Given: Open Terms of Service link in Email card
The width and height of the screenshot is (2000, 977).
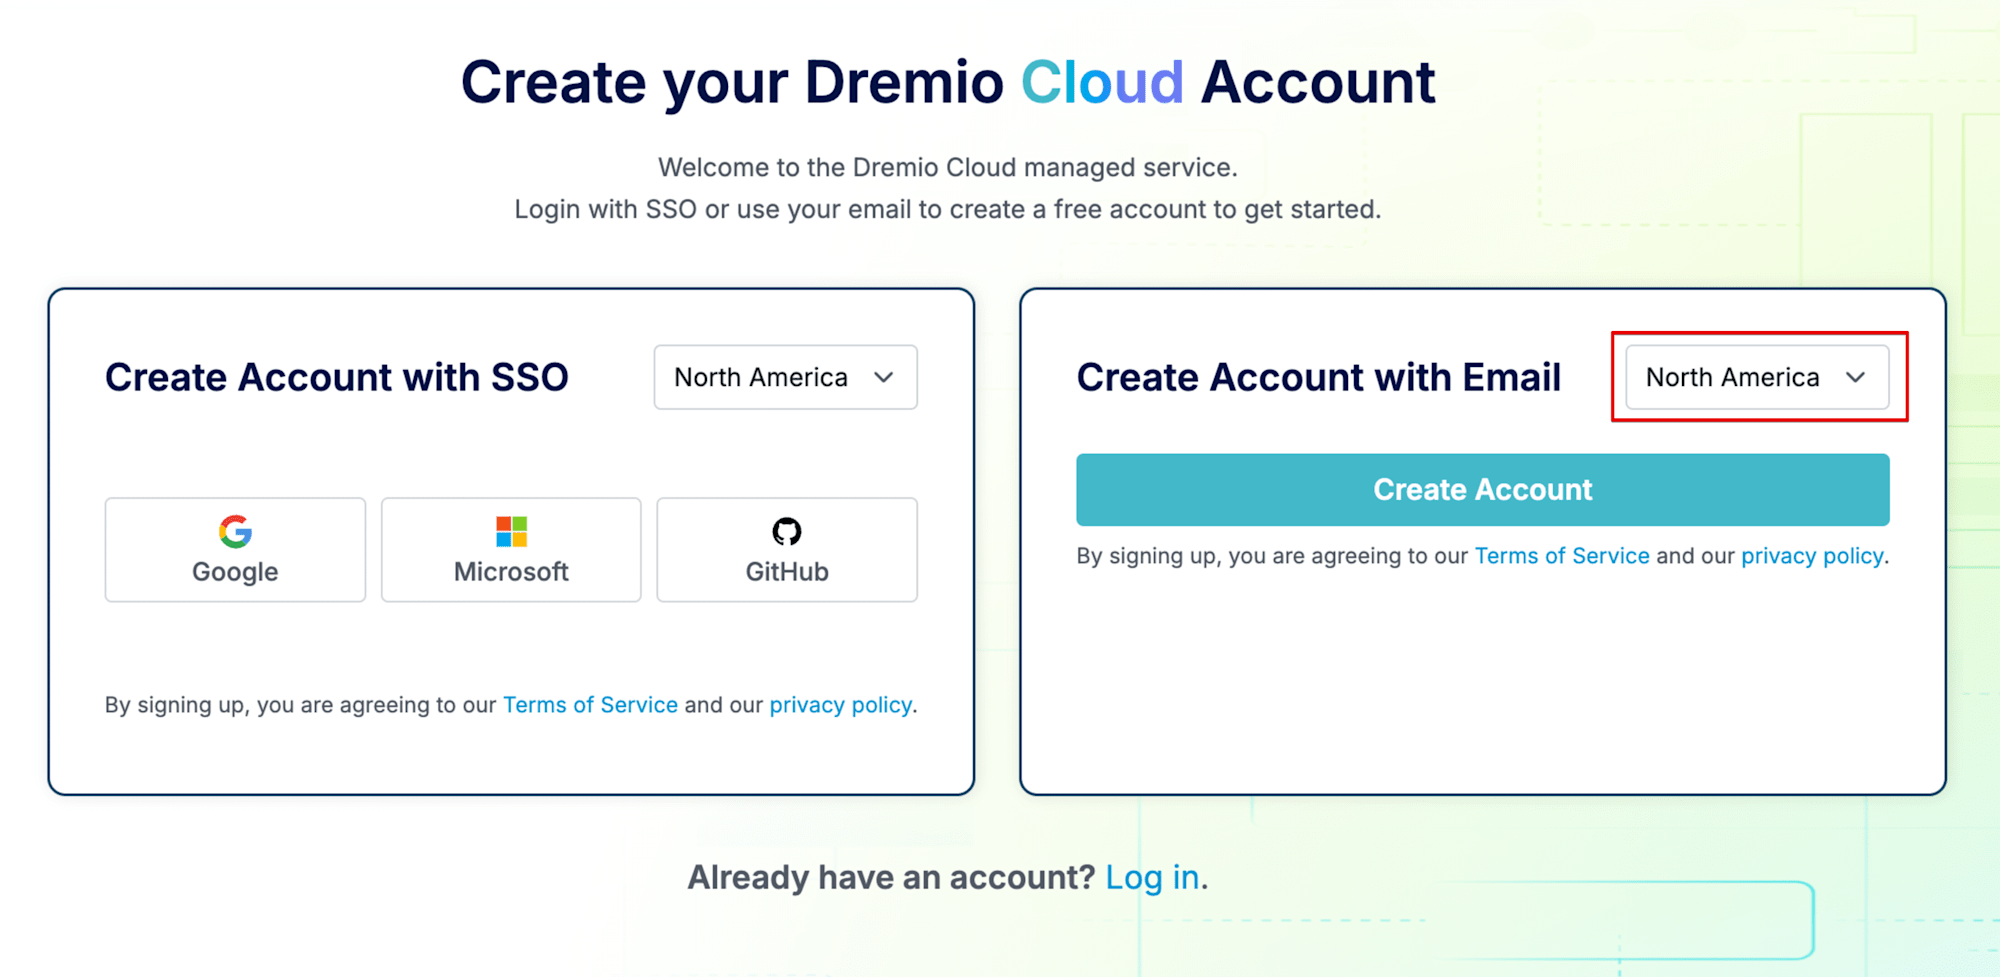Looking at the screenshot, I should coord(1562,556).
